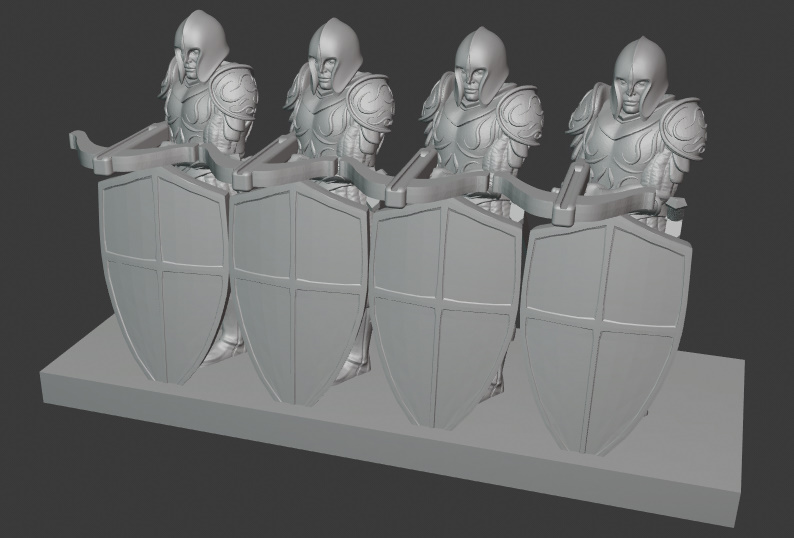Select the leftmost soldier's cross shield
This screenshot has height=538, width=794.
pyautogui.click(x=163, y=276)
